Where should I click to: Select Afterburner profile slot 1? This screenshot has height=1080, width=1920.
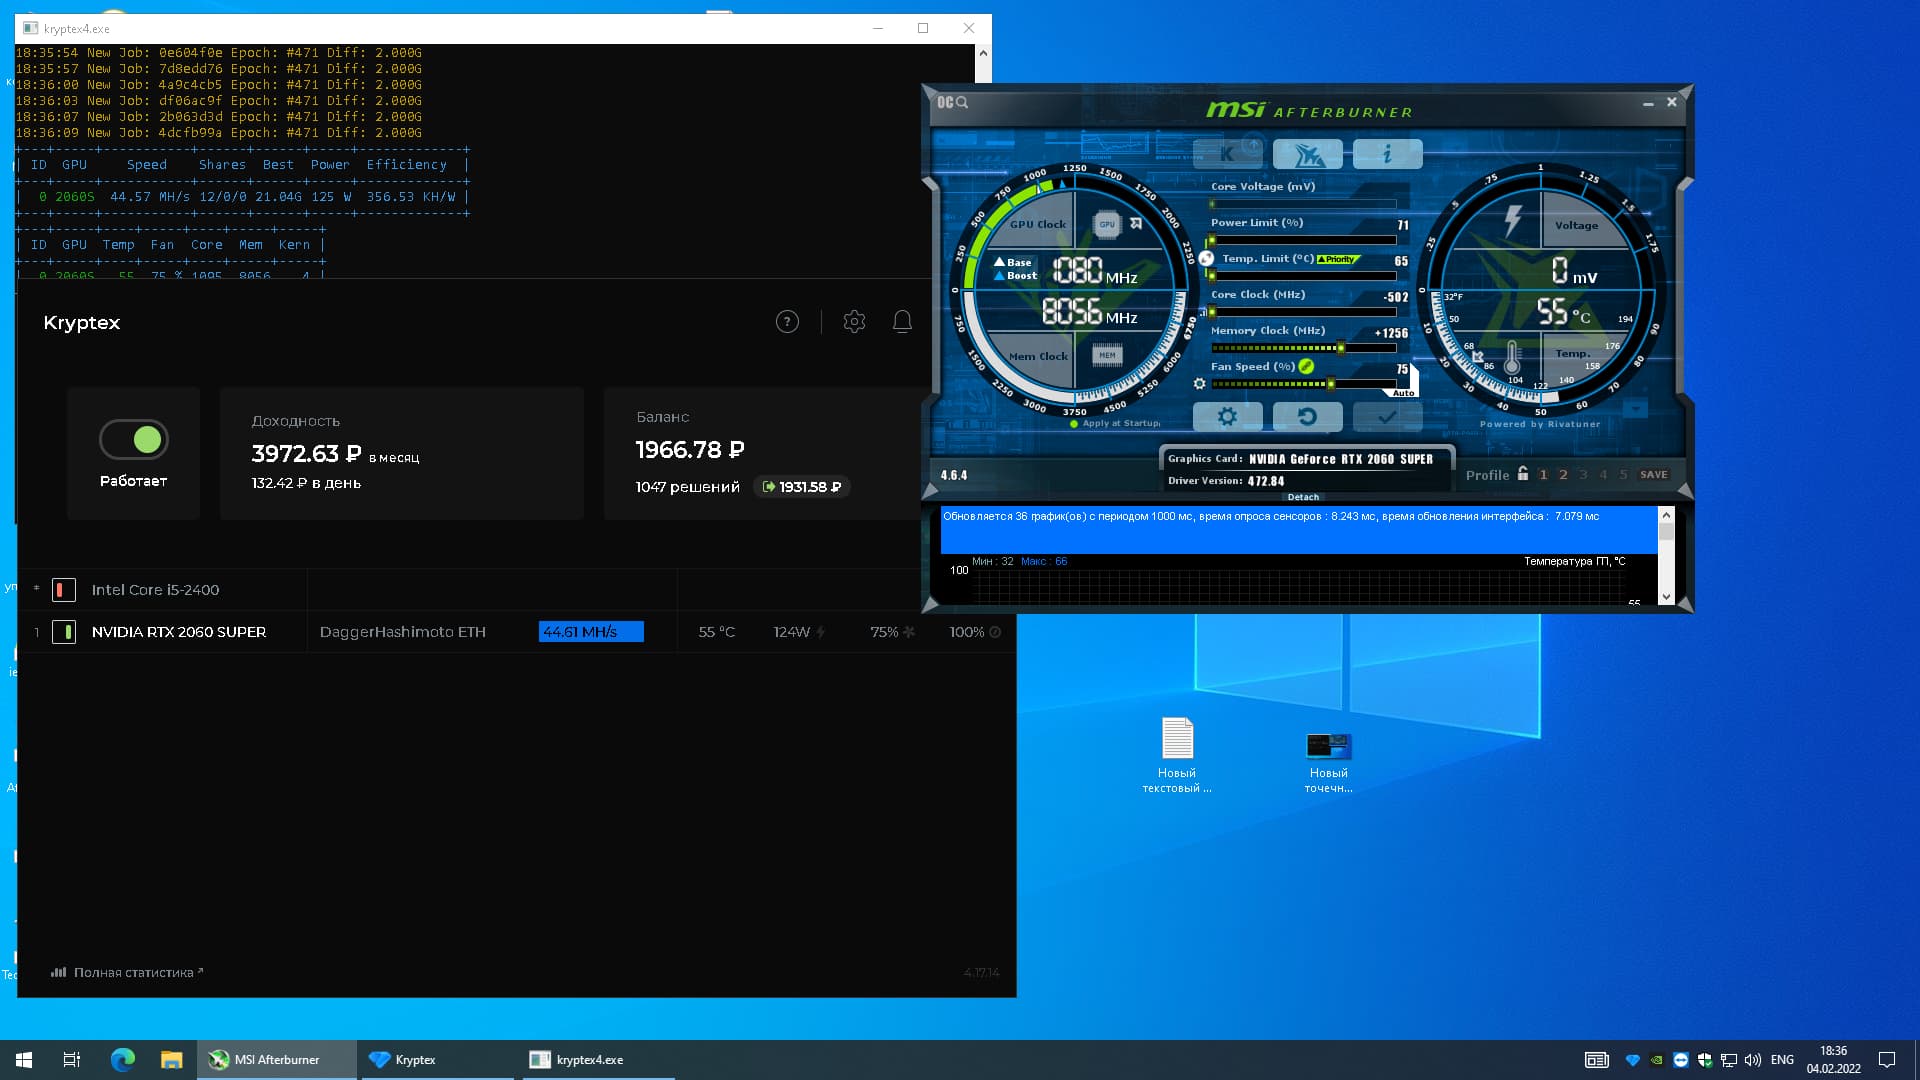1543,475
